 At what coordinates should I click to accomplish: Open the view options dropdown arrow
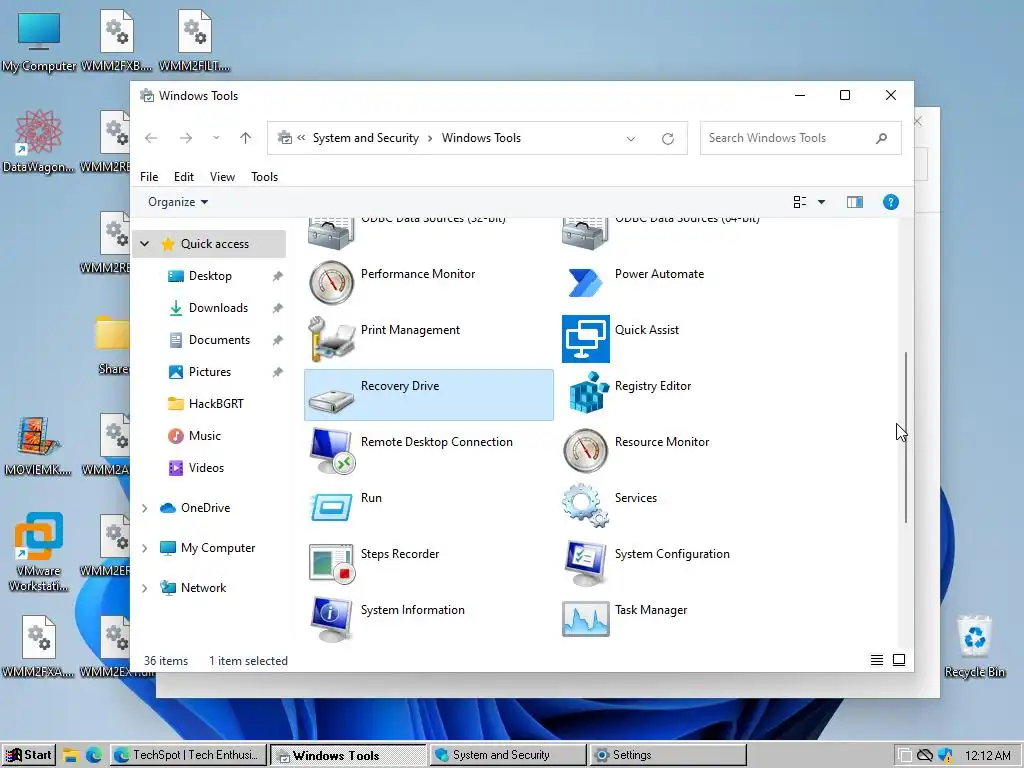pyautogui.click(x=822, y=202)
